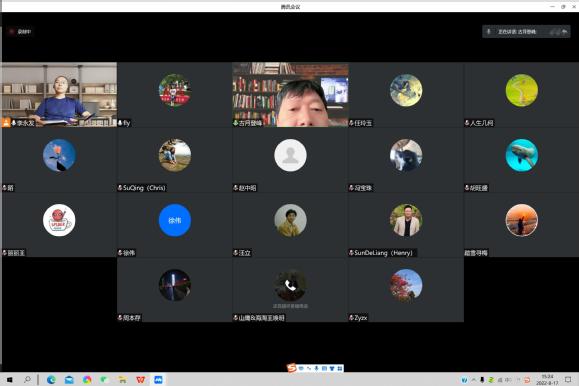Click the red cartoon cup logo avatar
The width and height of the screenshot is (579, 386).
tap(59, 220)
